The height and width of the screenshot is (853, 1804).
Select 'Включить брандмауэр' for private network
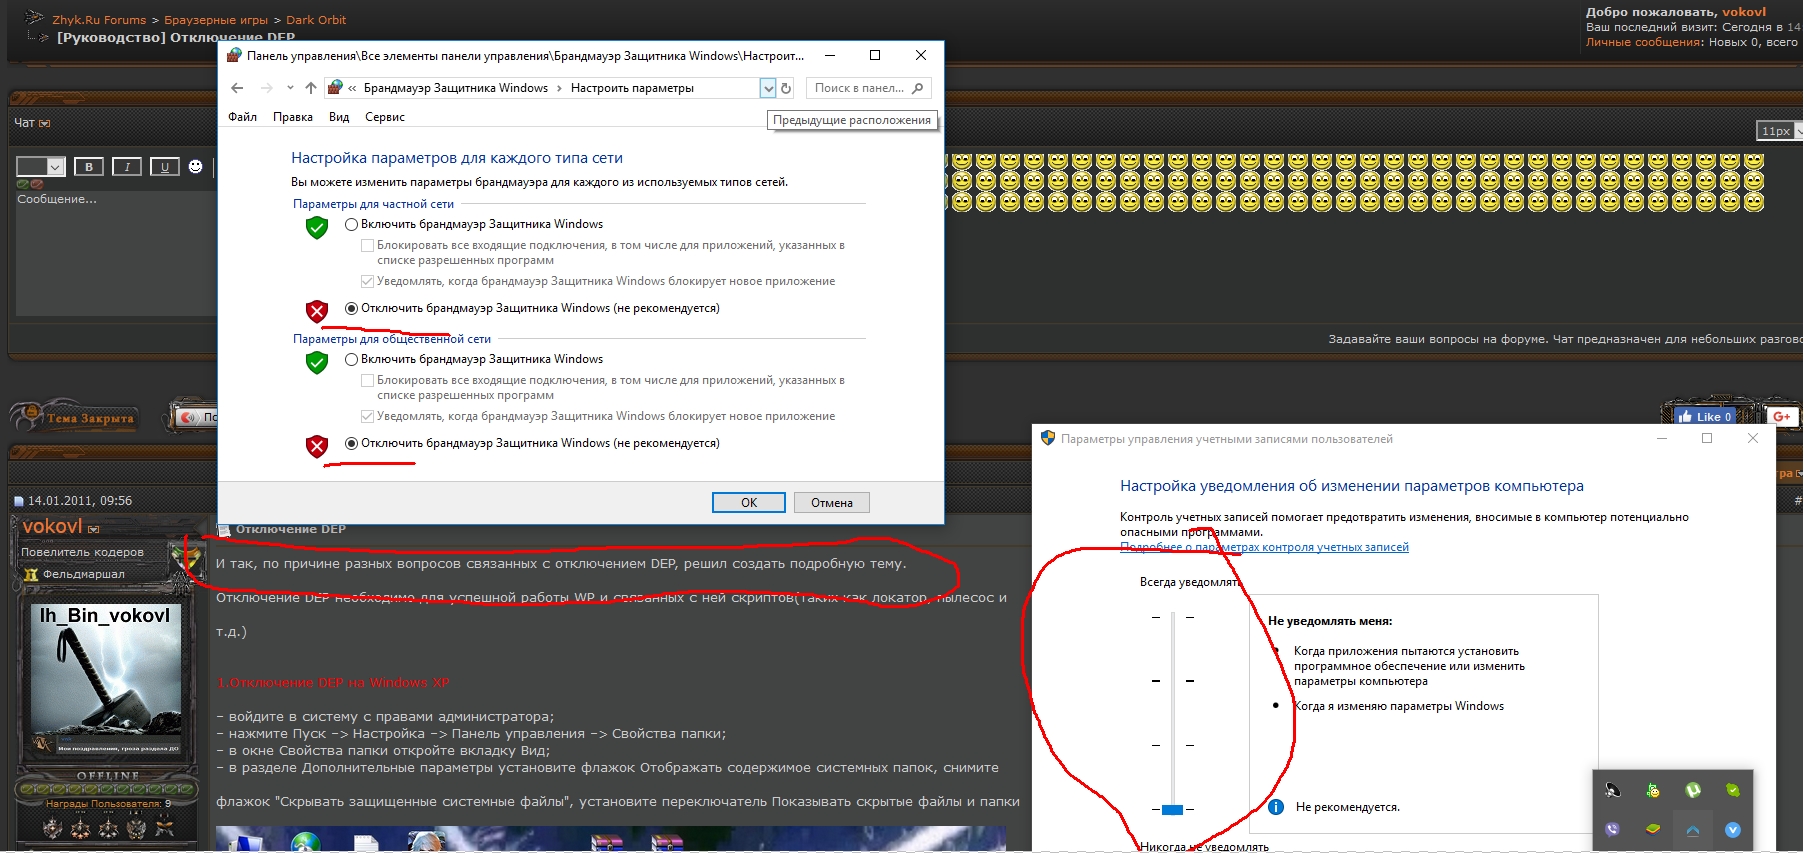351,225
